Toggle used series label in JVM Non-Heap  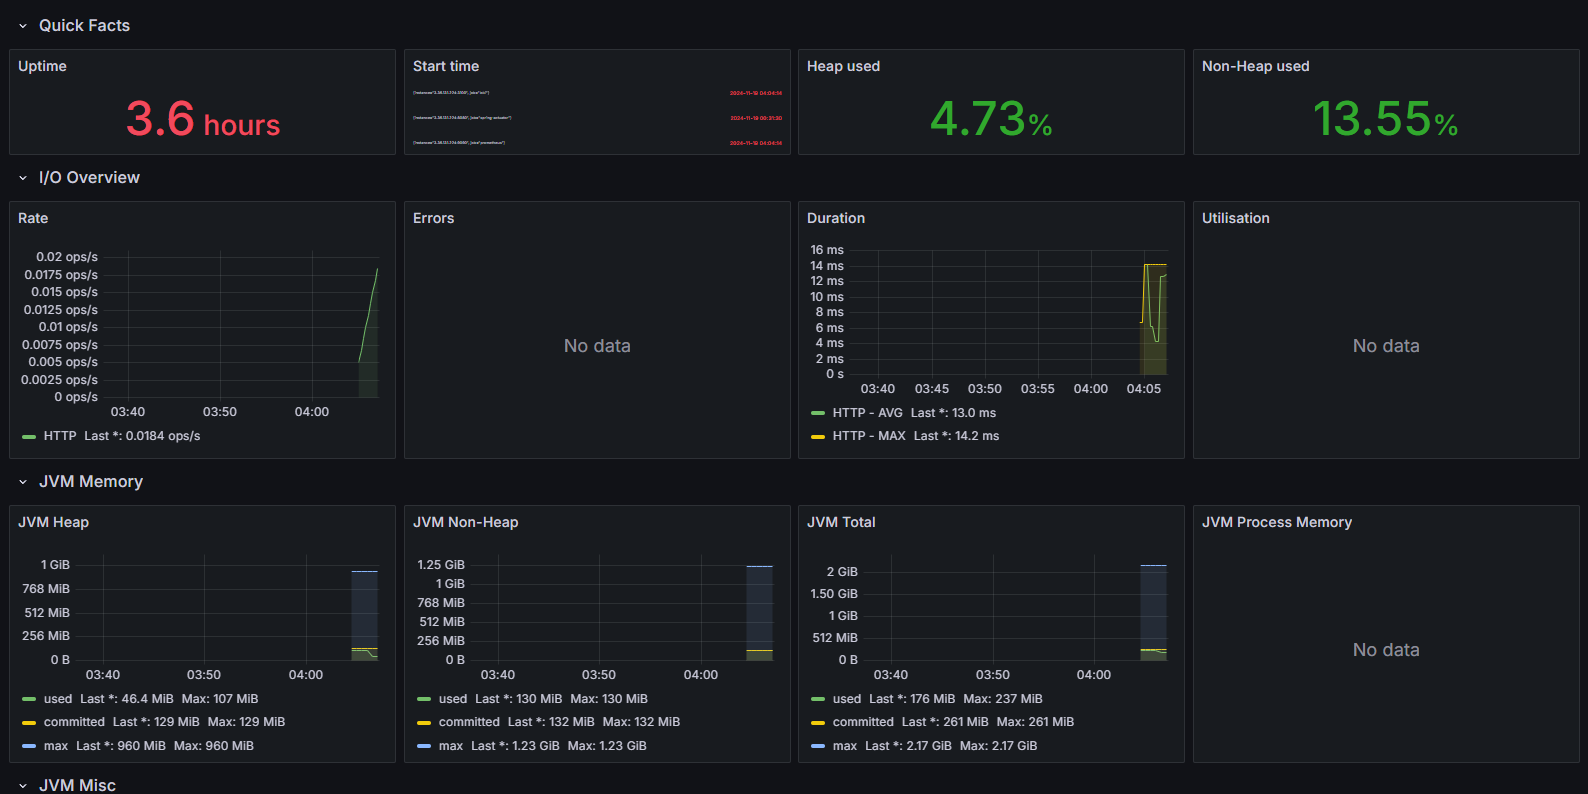click(453, 699)
